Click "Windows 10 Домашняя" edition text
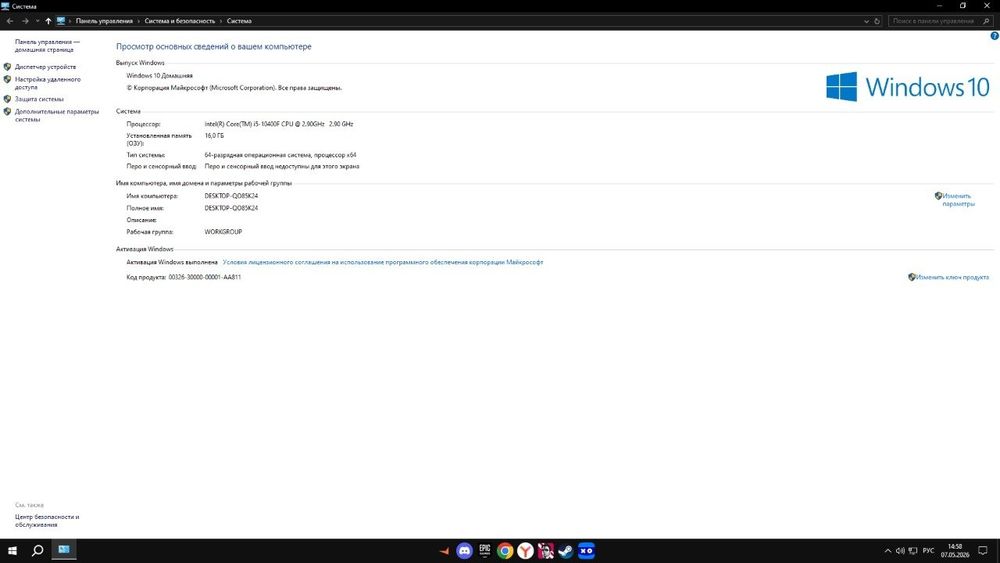Screen dimensions: 1000x563 [159, 75]
